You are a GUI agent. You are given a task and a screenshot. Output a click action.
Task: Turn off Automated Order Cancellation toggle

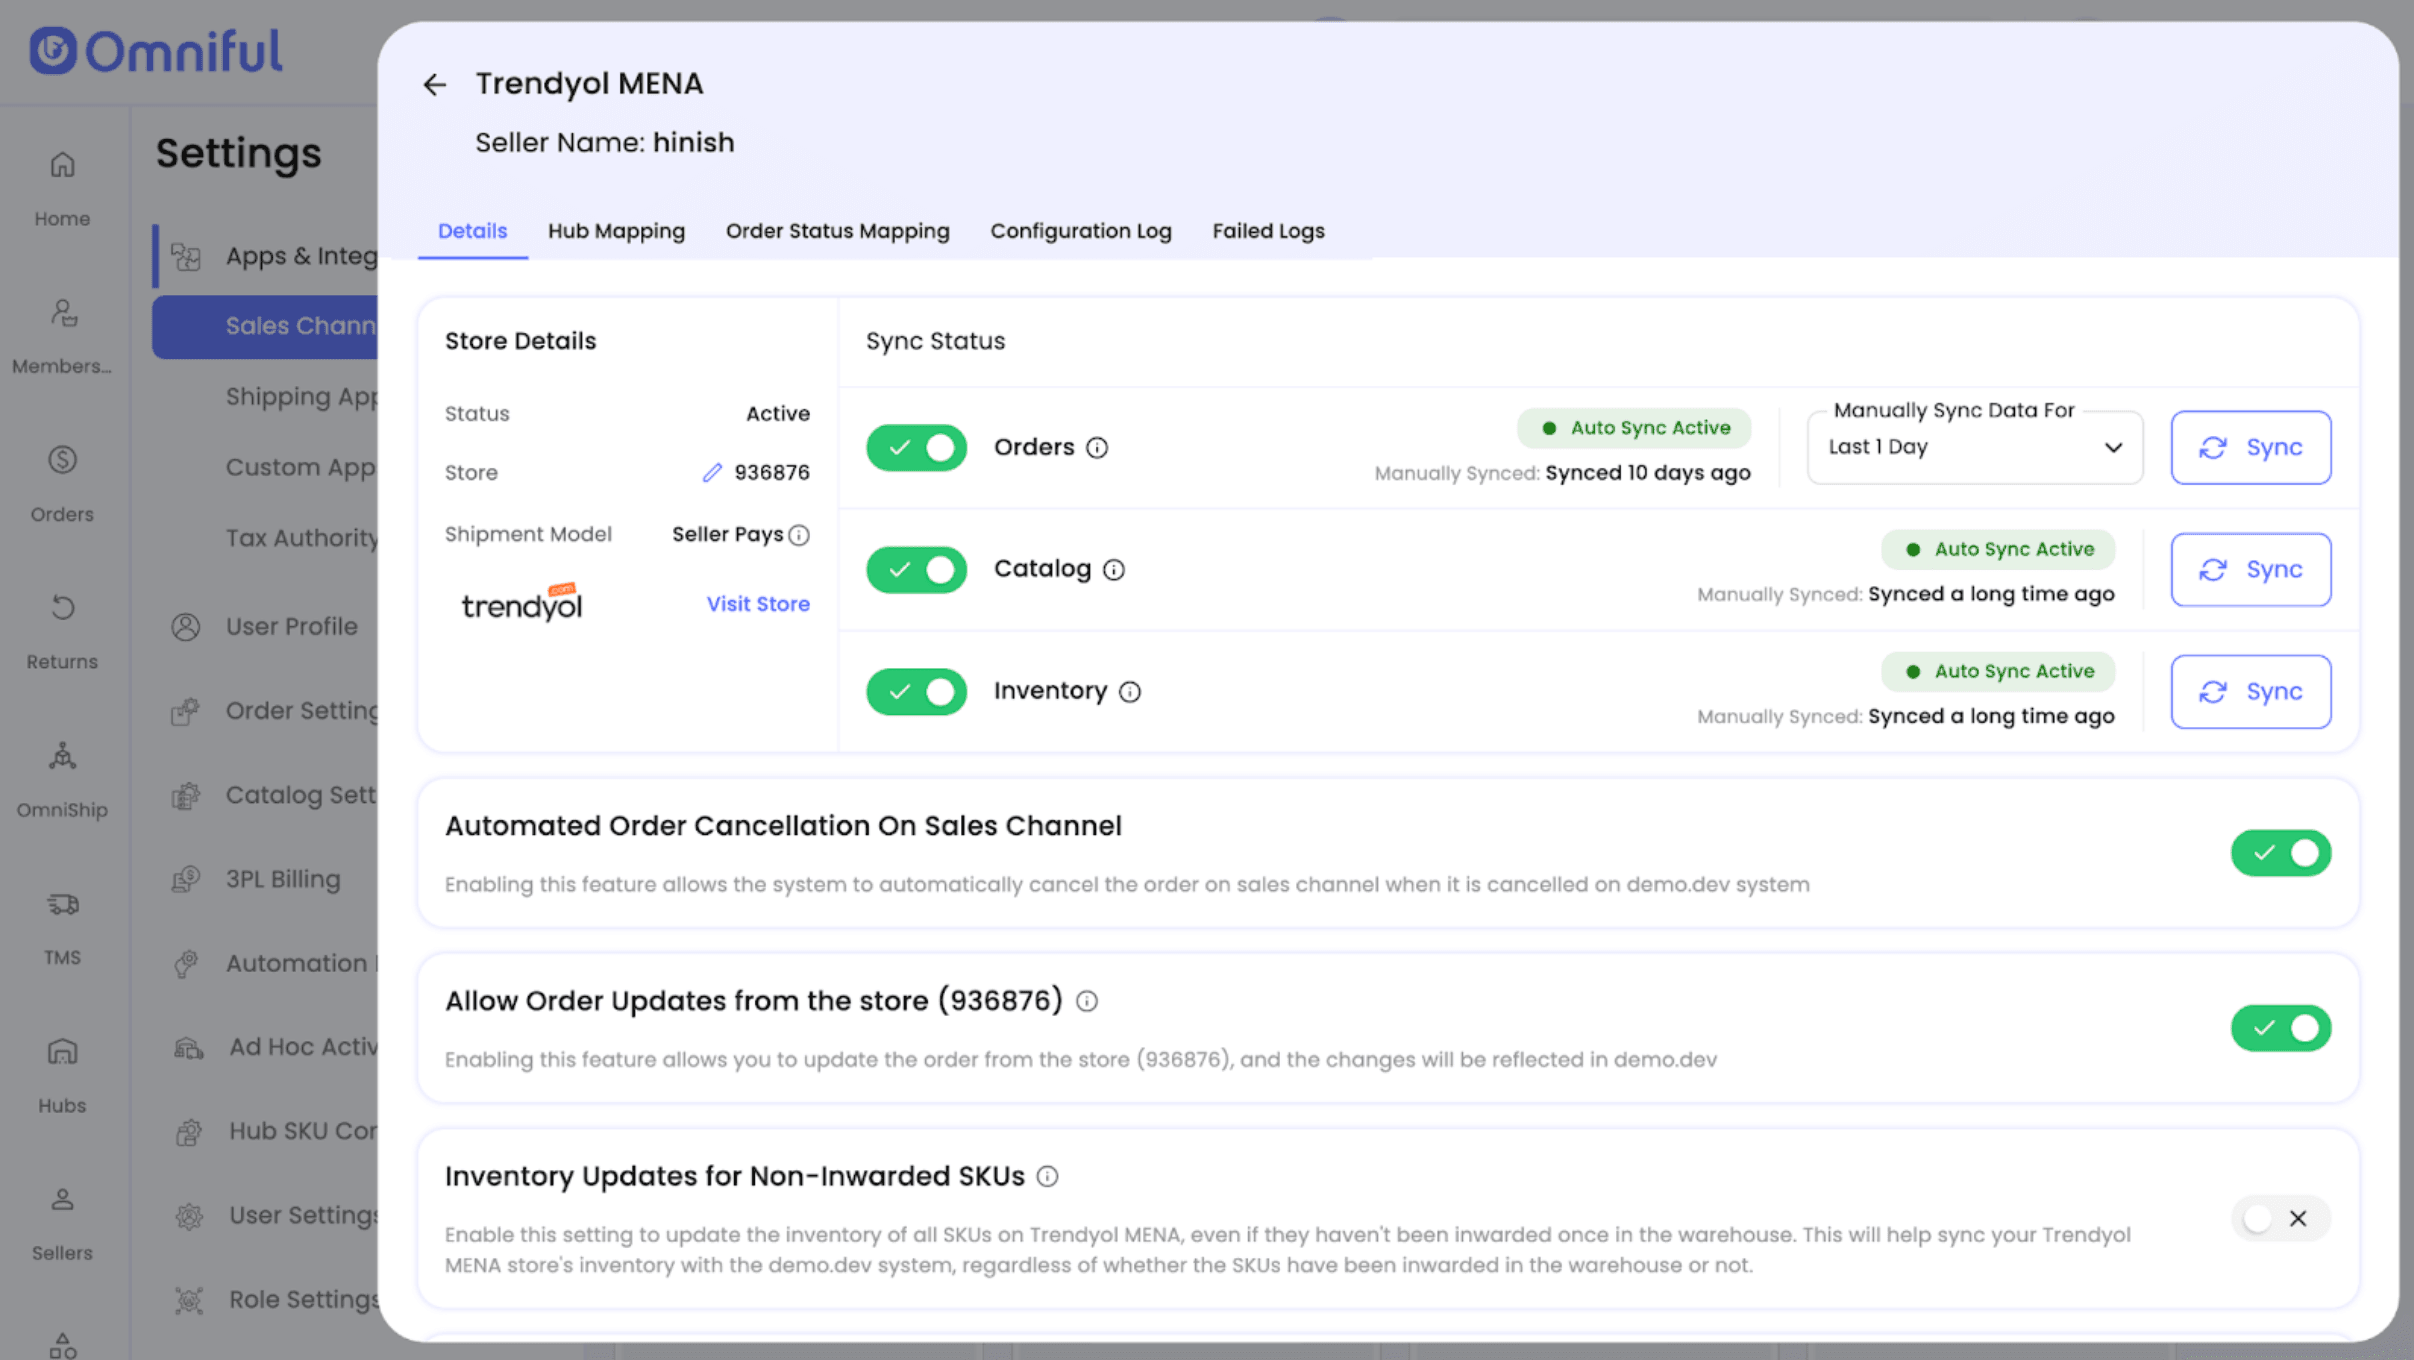point(2280,853)
